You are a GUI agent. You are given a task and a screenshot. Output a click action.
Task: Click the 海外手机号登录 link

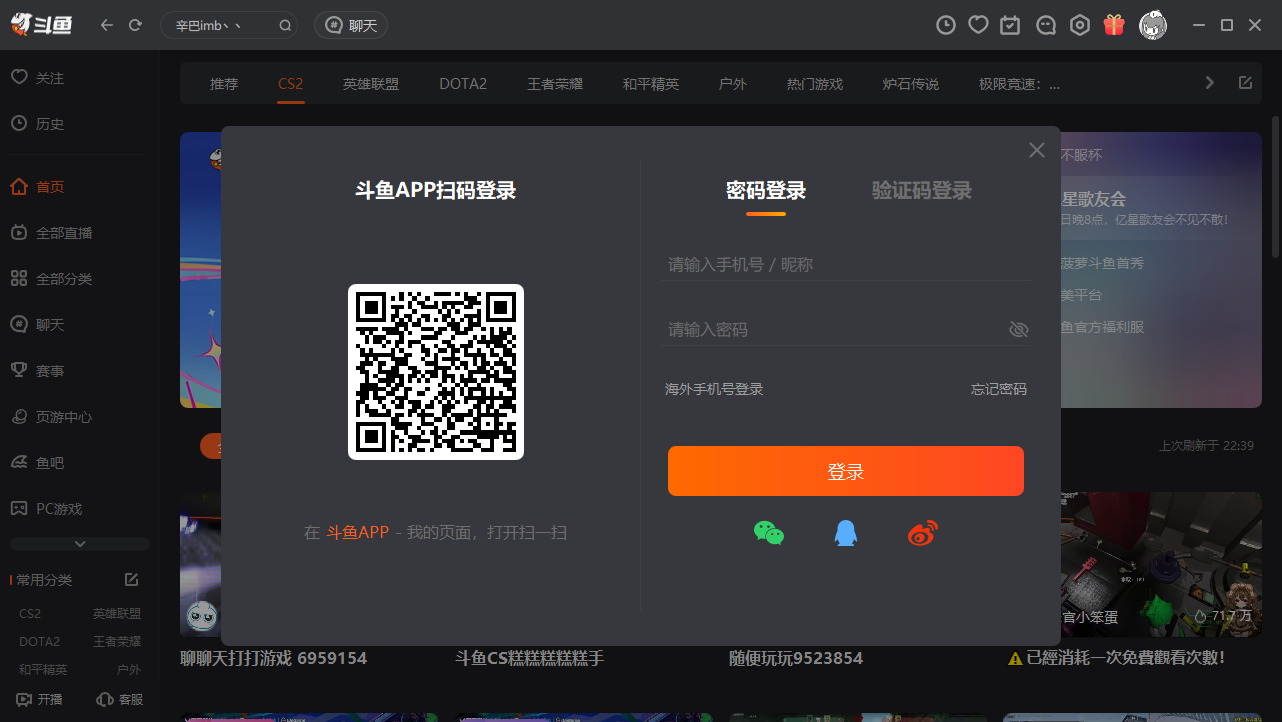coord(714,389)
